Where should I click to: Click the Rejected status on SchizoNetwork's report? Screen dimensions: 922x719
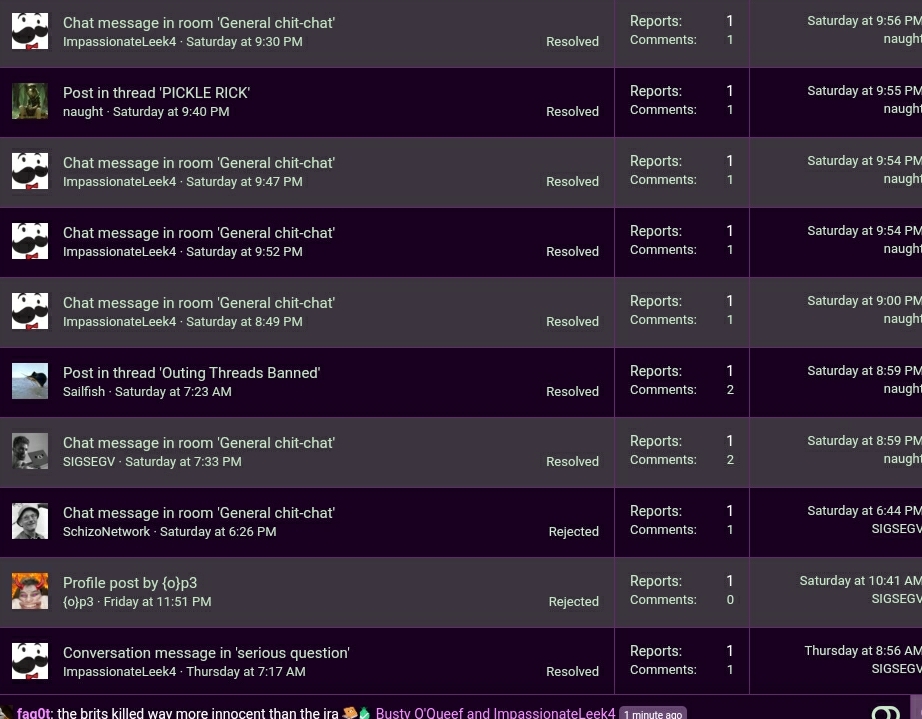(x=573, y=531)
